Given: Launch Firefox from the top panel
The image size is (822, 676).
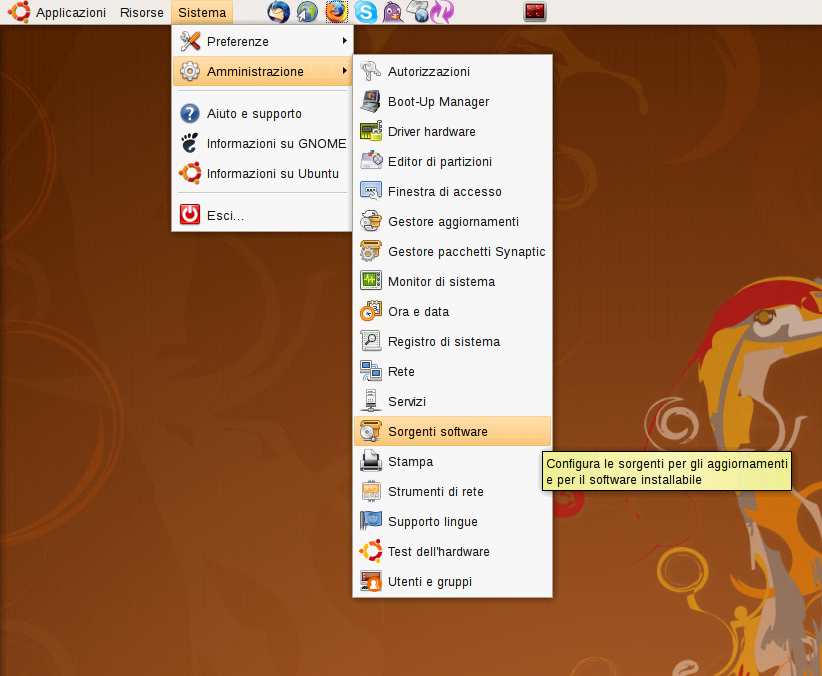Looking at the screenshot, I should coord(337,12).
